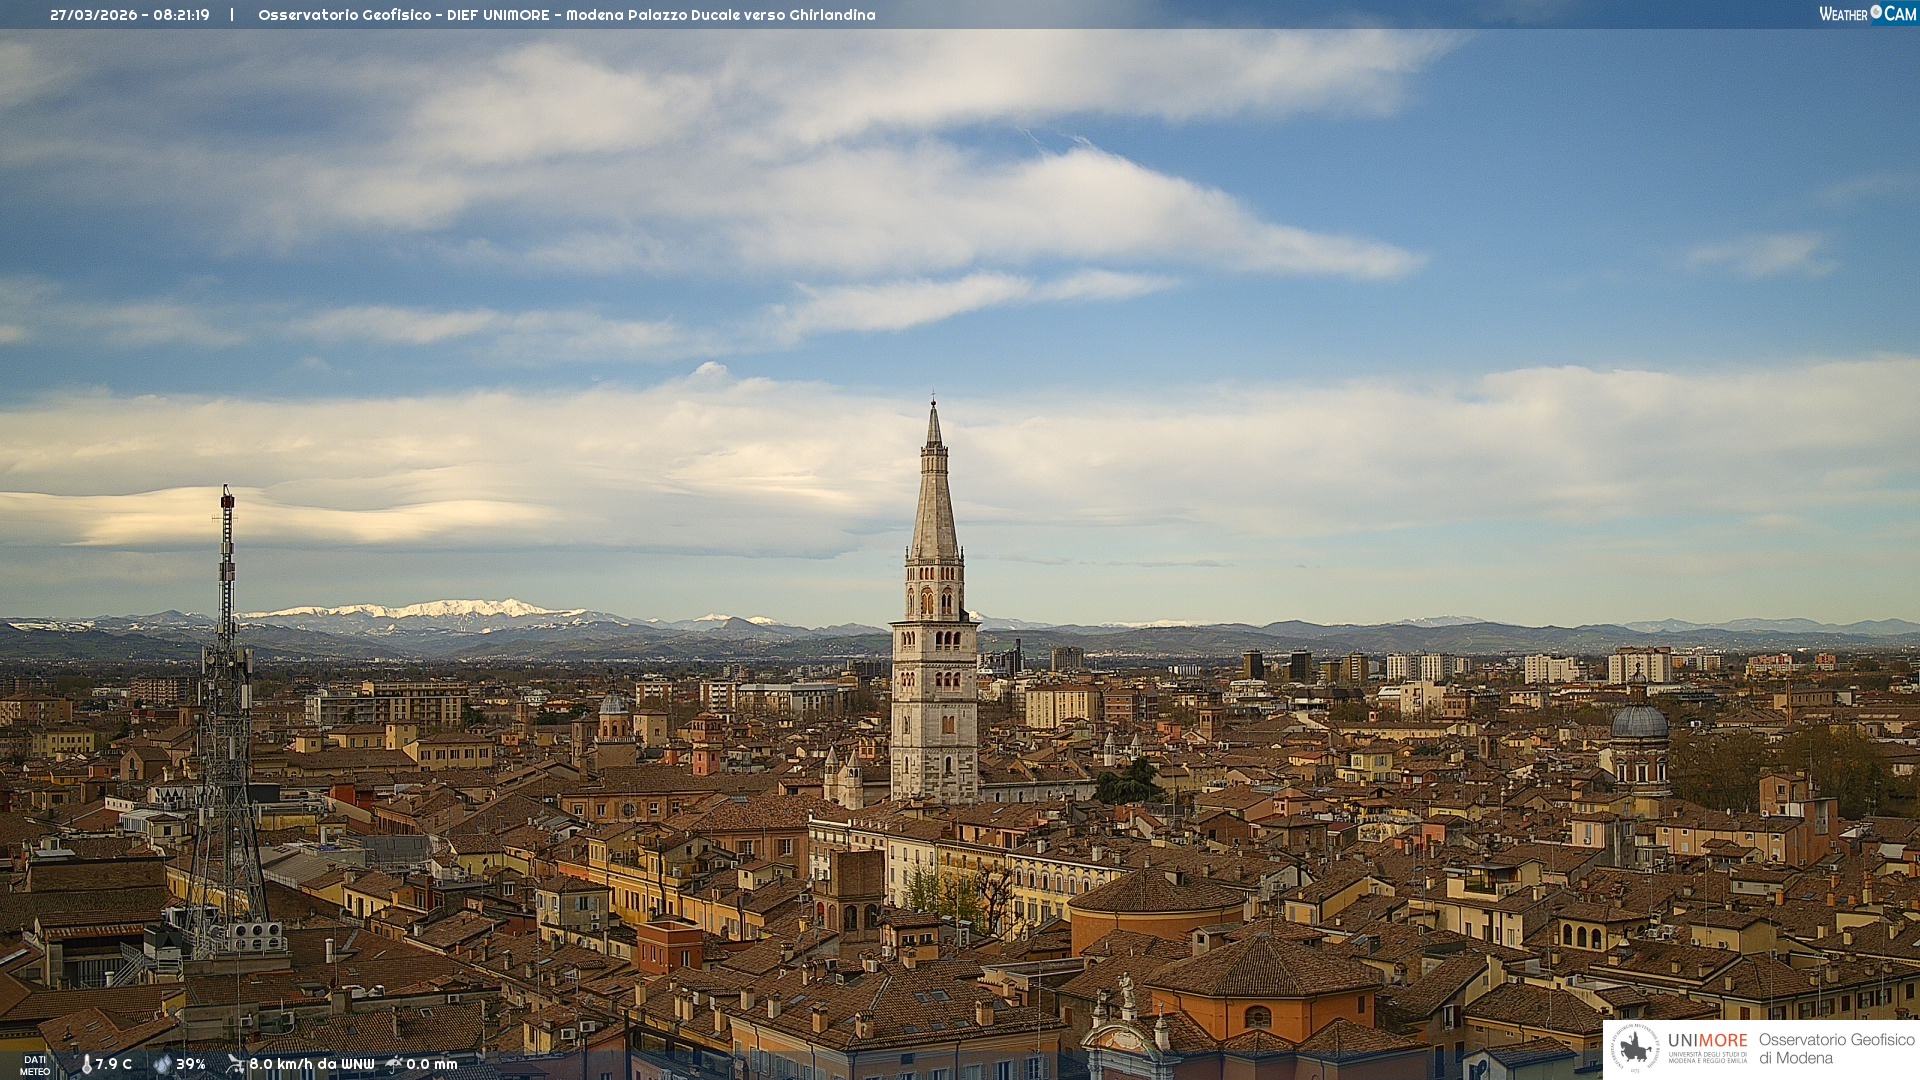The width and height of the screenshot is (1920, 1080).
Task: Click the 7.9 C temperature reading
Action: click(114, 1064)
